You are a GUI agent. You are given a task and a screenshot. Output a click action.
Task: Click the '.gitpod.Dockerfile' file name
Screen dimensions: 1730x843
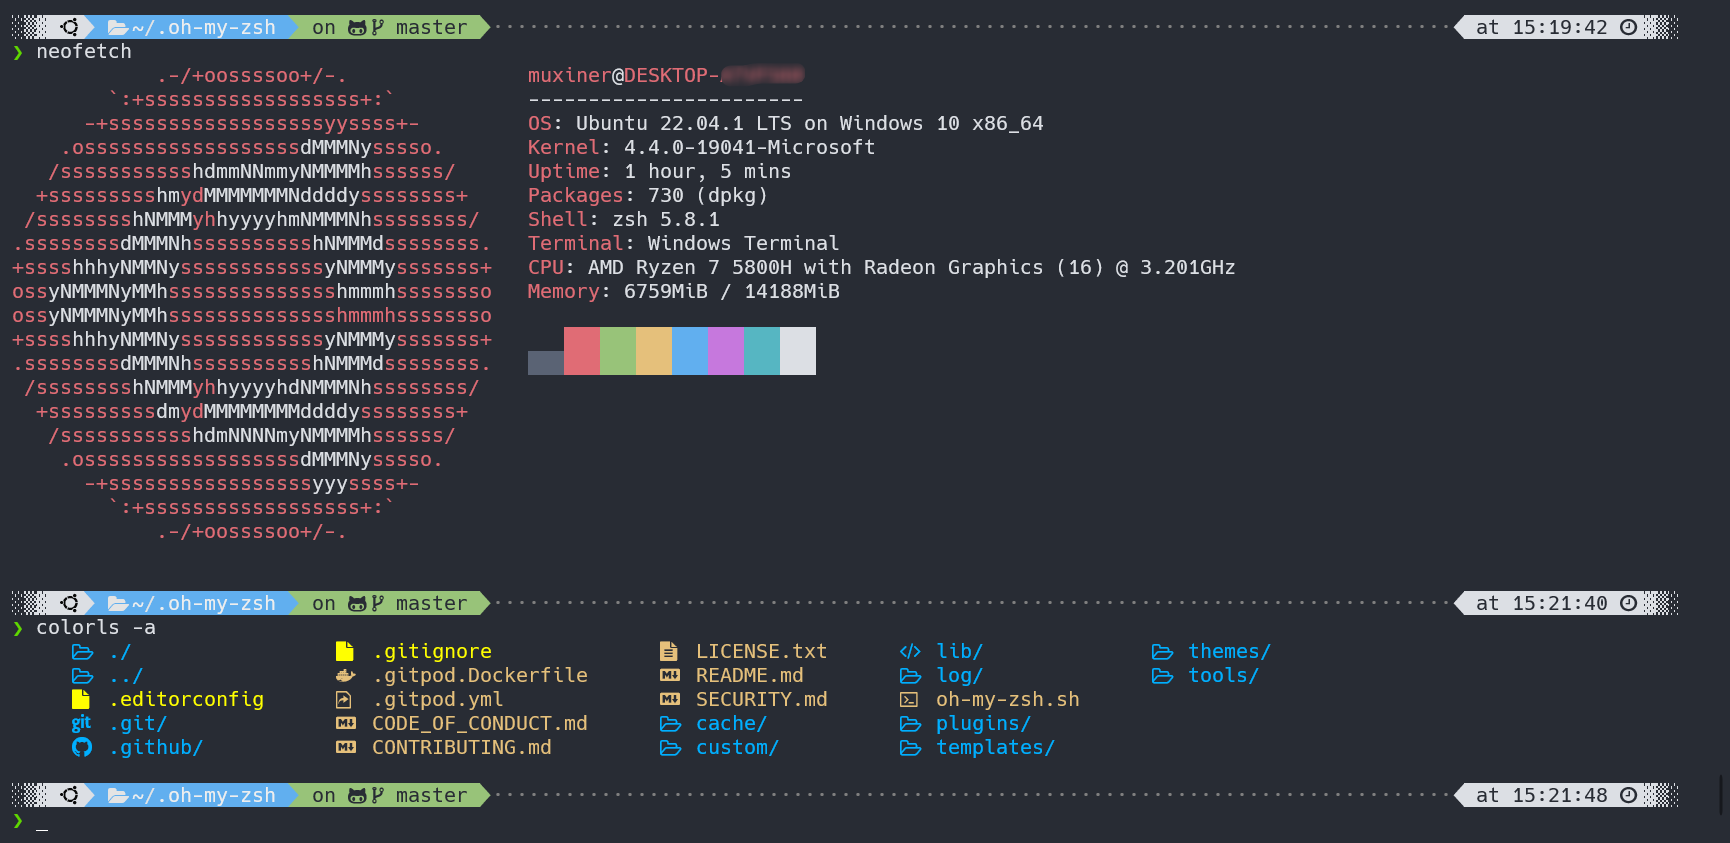[x=480, y=675]
